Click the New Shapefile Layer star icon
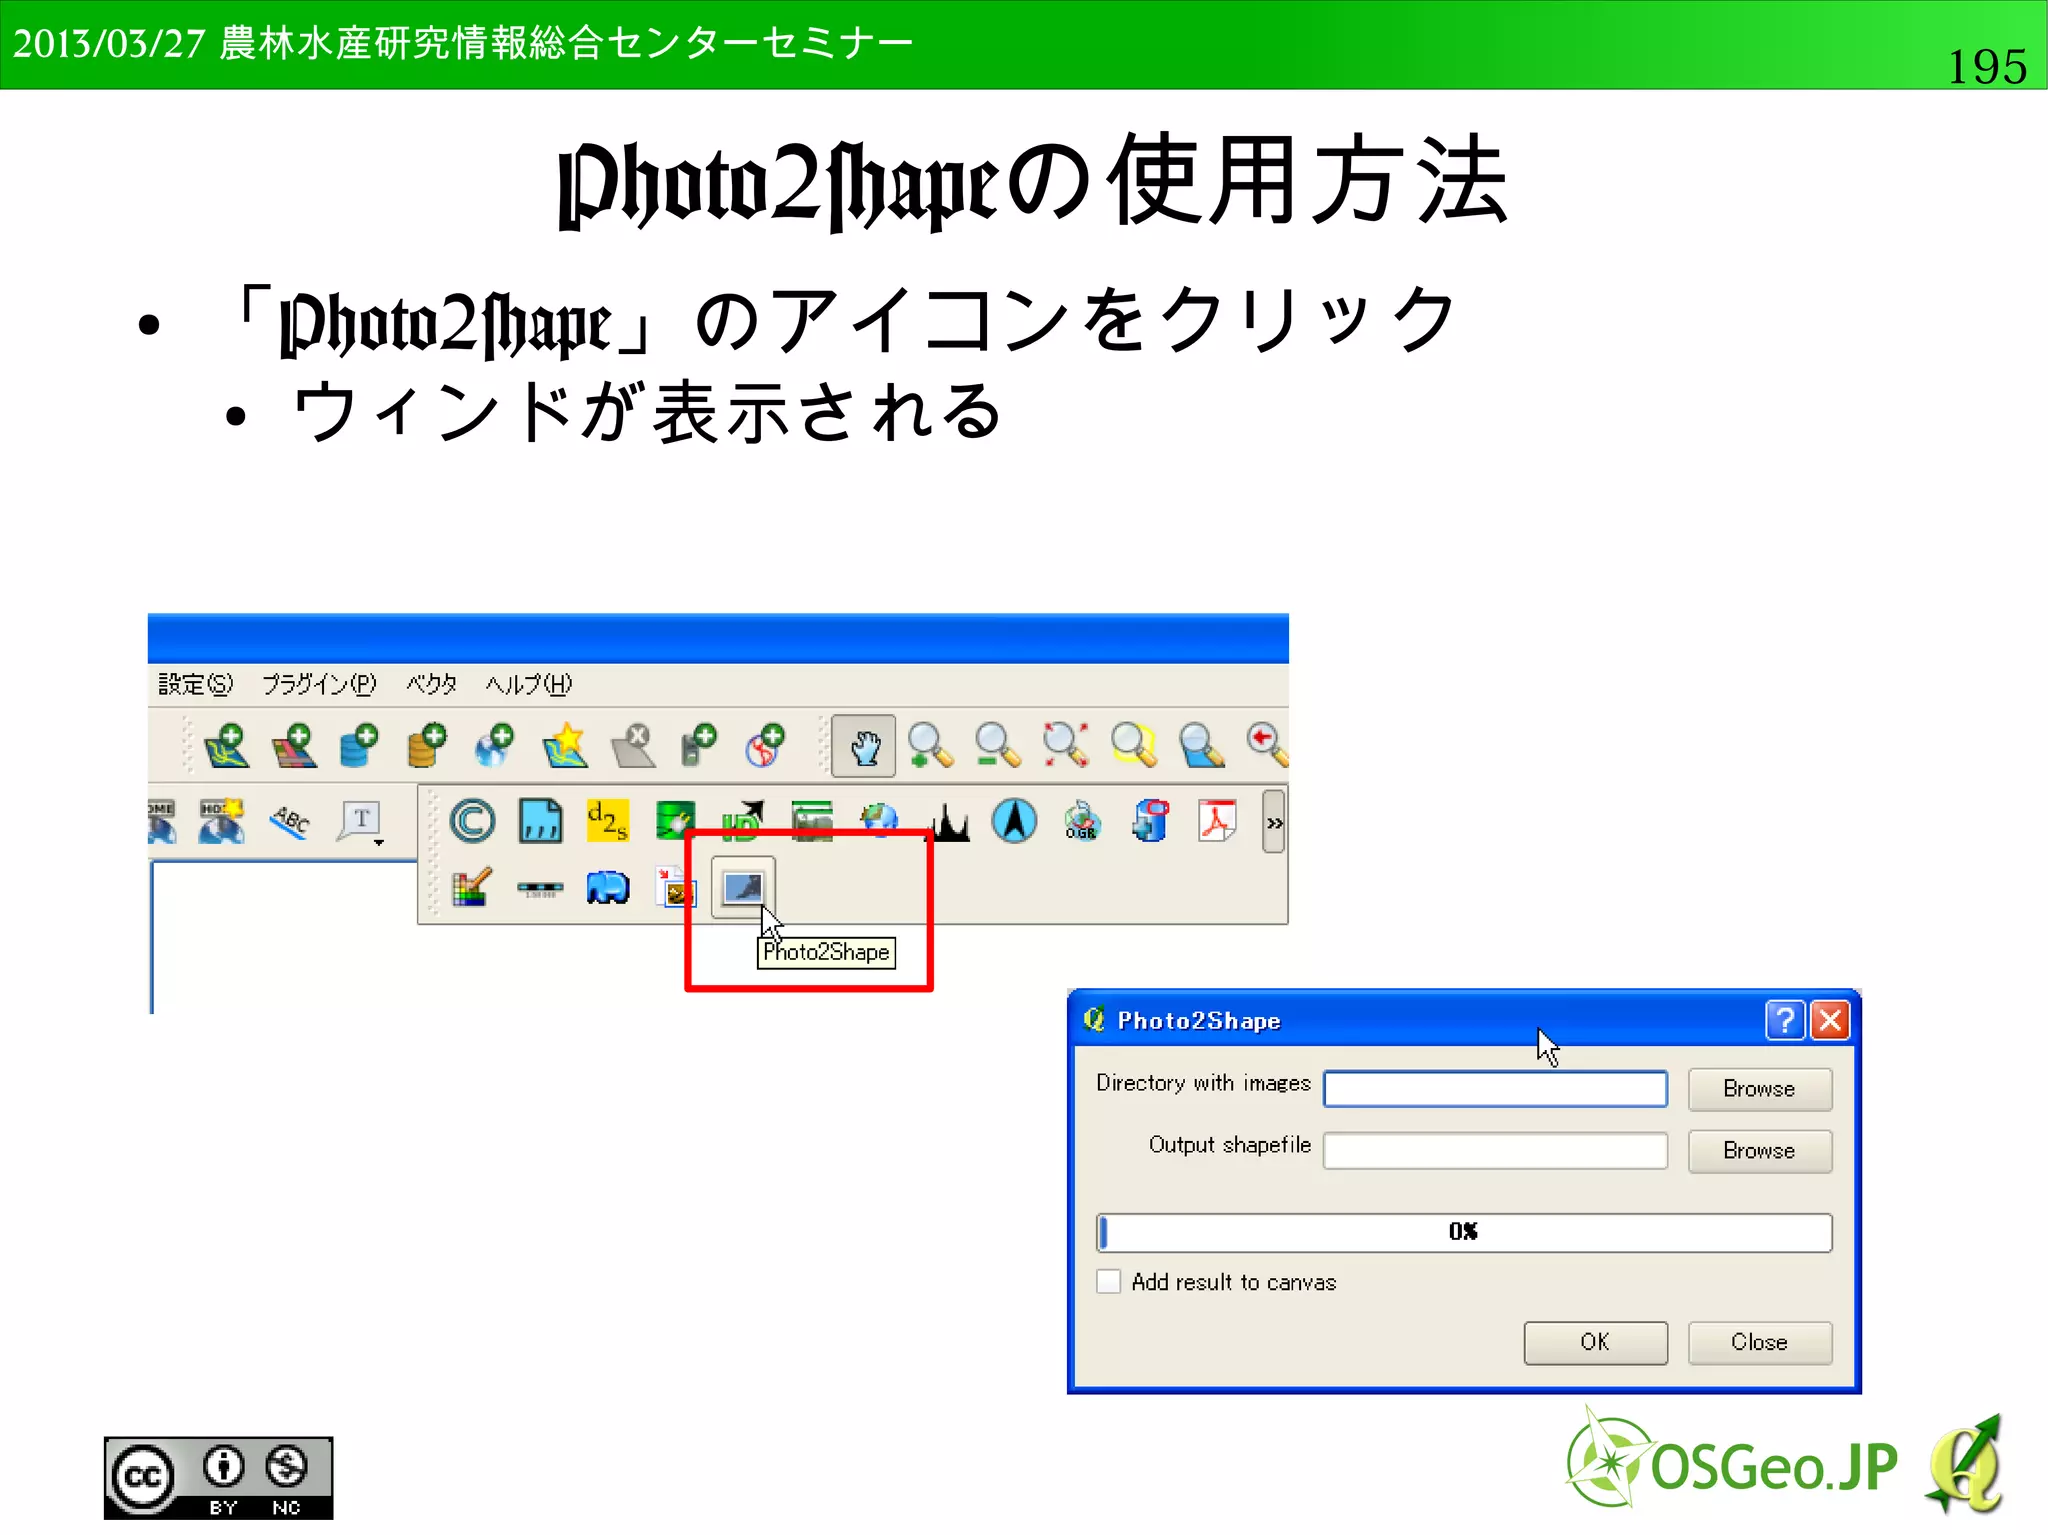The image size is (2048, 1535). coord(564,745)
